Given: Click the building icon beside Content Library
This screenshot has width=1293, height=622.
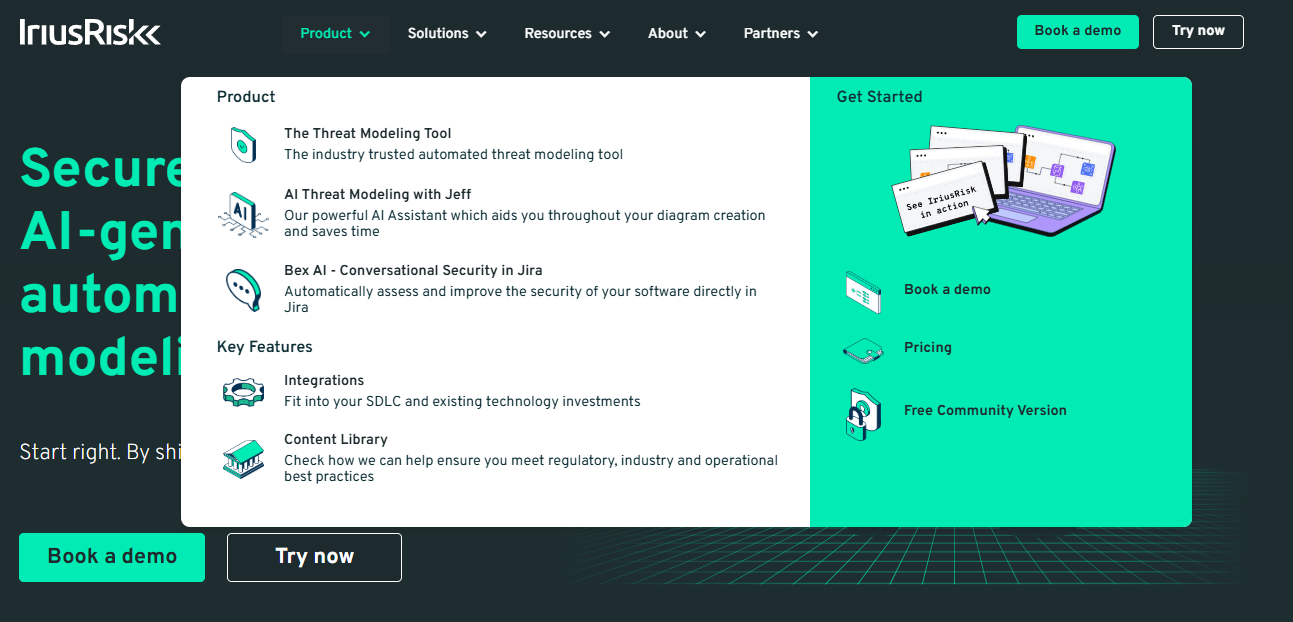Looking at the screenshot, I should [x=243, y=458].
